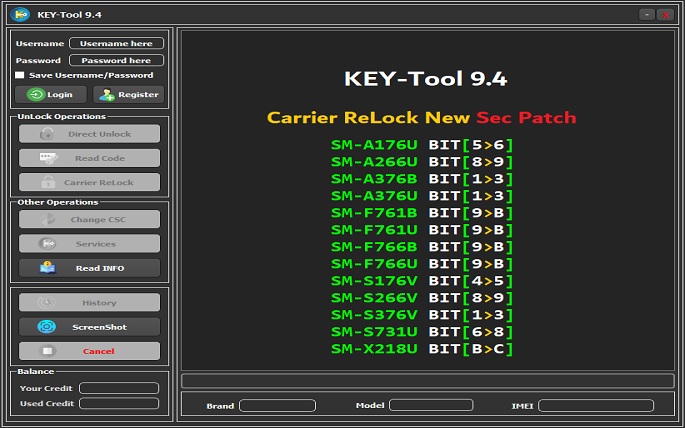This screenshot has height=428, width=685.
Task: Click the SM-A376U model entry
Action: click(374, 196)
